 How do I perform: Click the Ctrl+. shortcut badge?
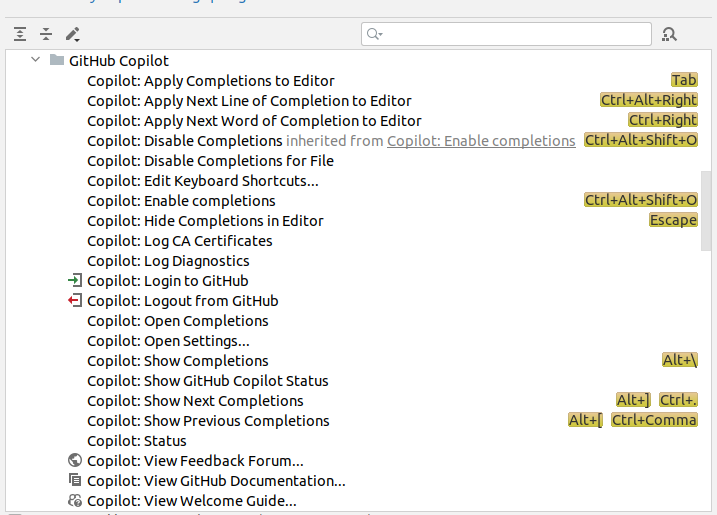point(678,400)
